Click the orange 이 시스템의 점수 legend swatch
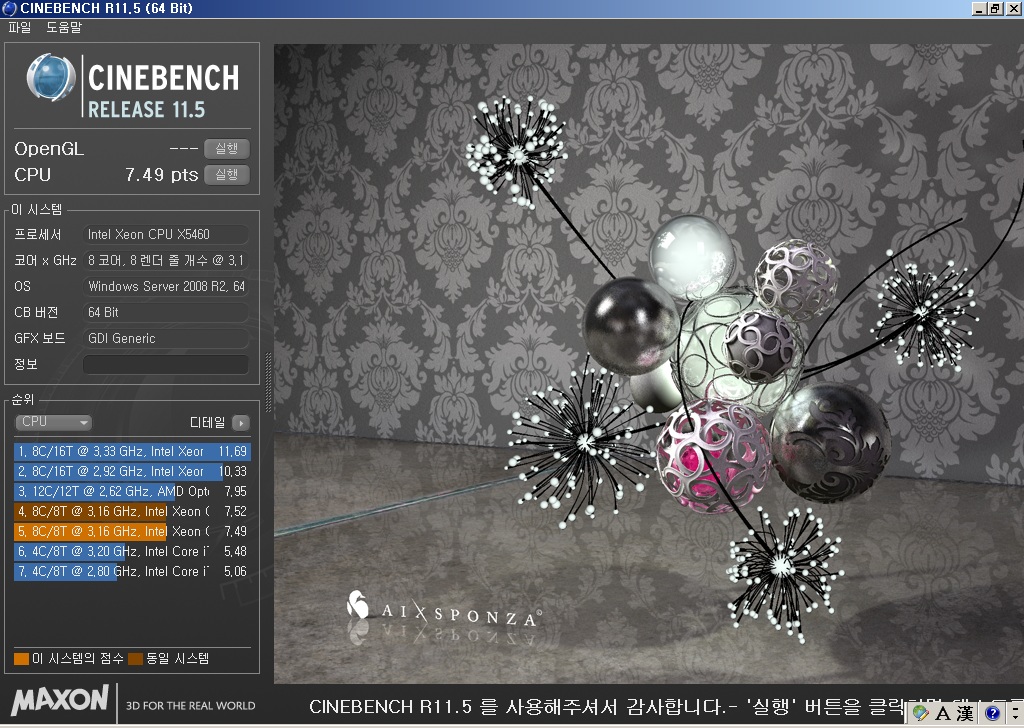The image size is (1024, 728). tap(22, 658)
